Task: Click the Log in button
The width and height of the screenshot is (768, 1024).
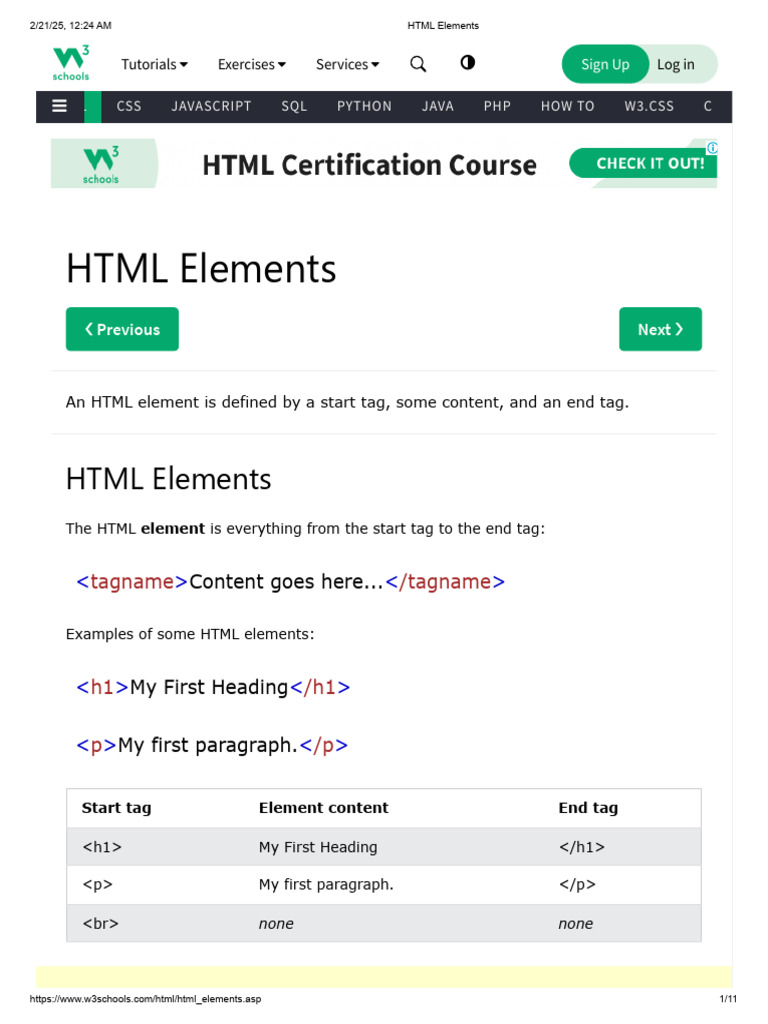Action: click(x=676, y=64)
